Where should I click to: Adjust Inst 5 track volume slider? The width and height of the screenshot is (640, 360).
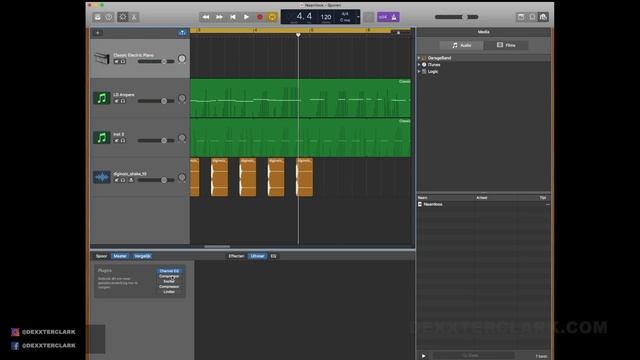pos(156,140)
